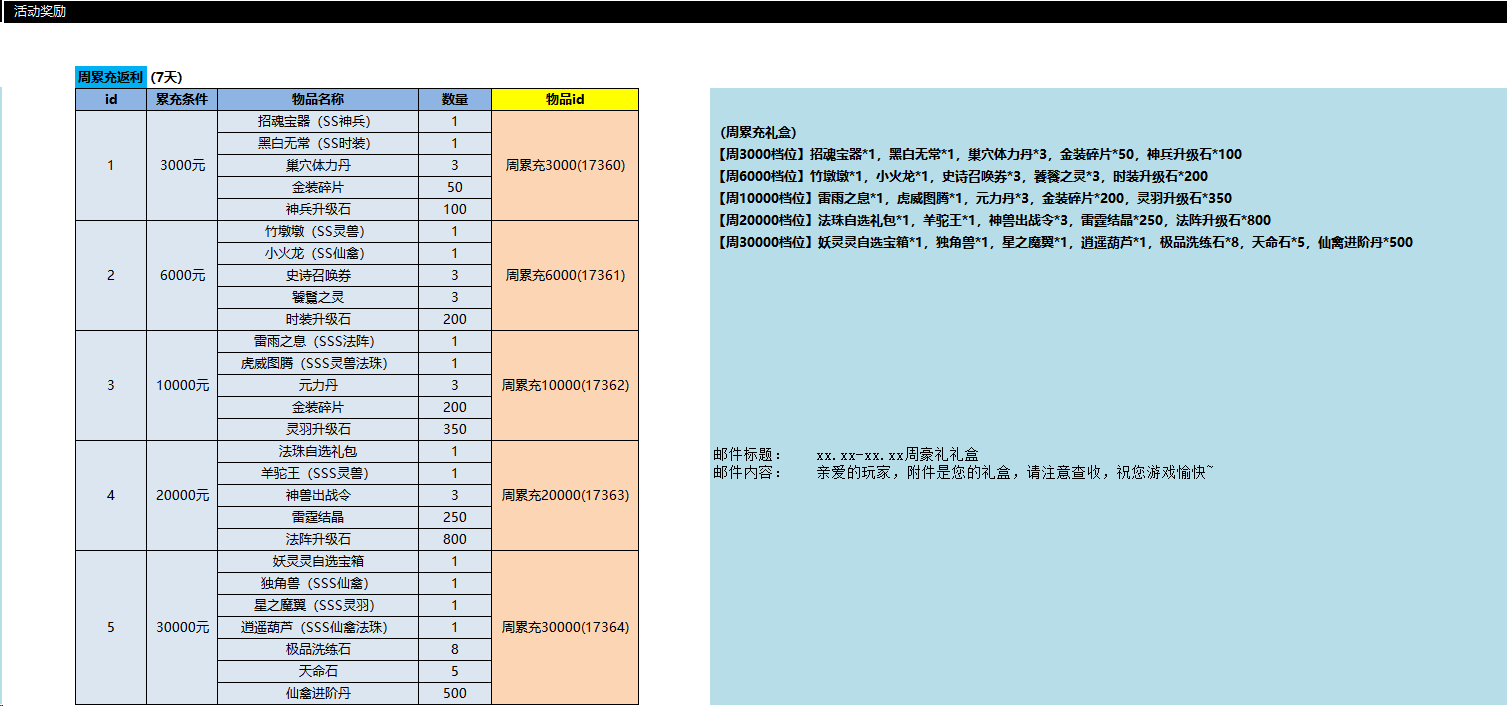
Task: Click the 法阵升级石 item cell
Action: point(318,539)
